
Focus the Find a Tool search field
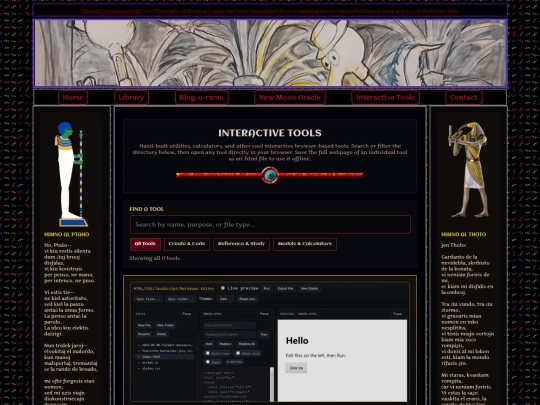click(270, 225)
